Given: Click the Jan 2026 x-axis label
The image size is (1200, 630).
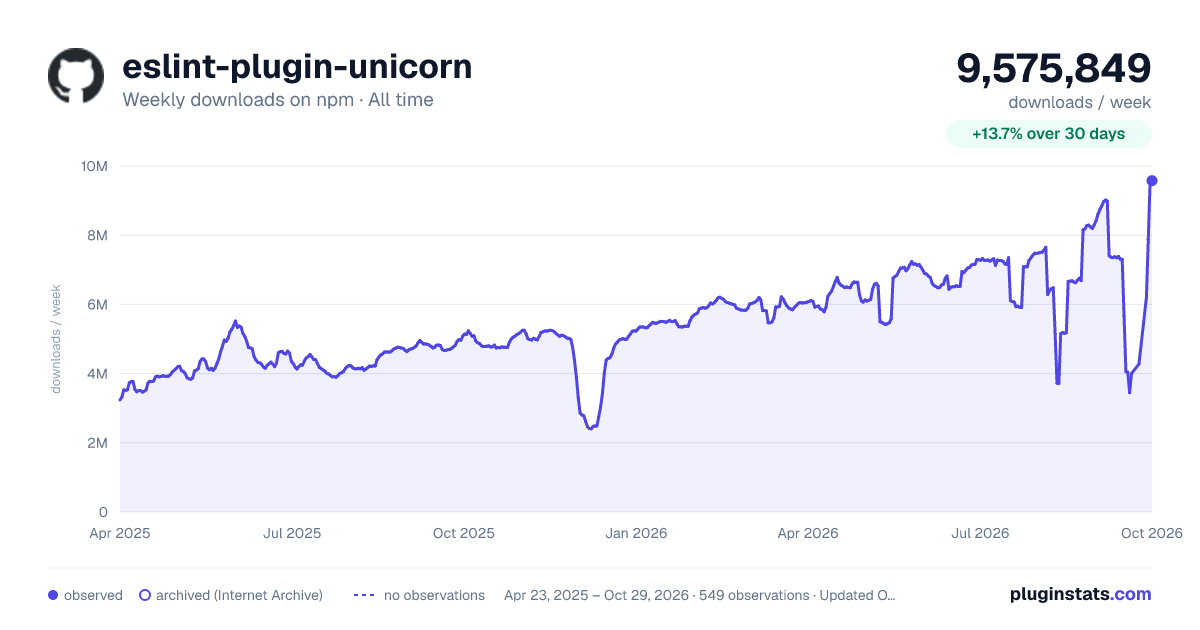Looking at the screenshot, I should [637, 533].
